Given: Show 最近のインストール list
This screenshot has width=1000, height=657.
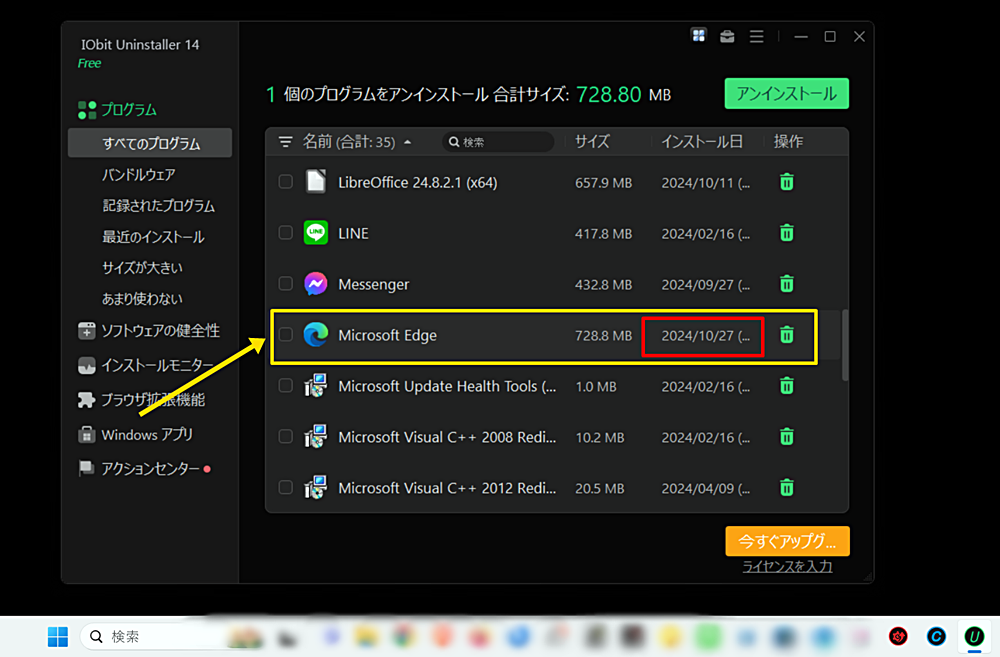Looking at the screenshot, I should [153, 237].
